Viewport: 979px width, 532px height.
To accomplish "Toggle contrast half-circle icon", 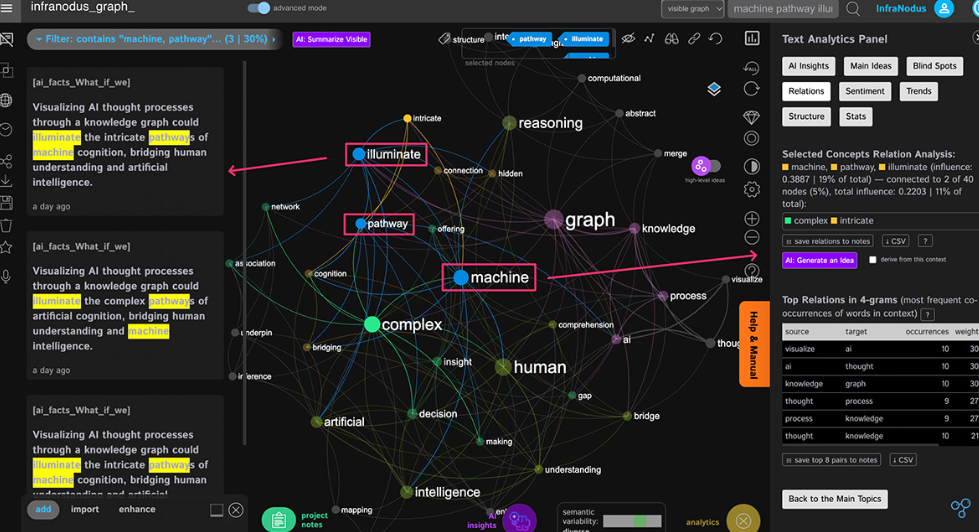I will coord(751,166).
